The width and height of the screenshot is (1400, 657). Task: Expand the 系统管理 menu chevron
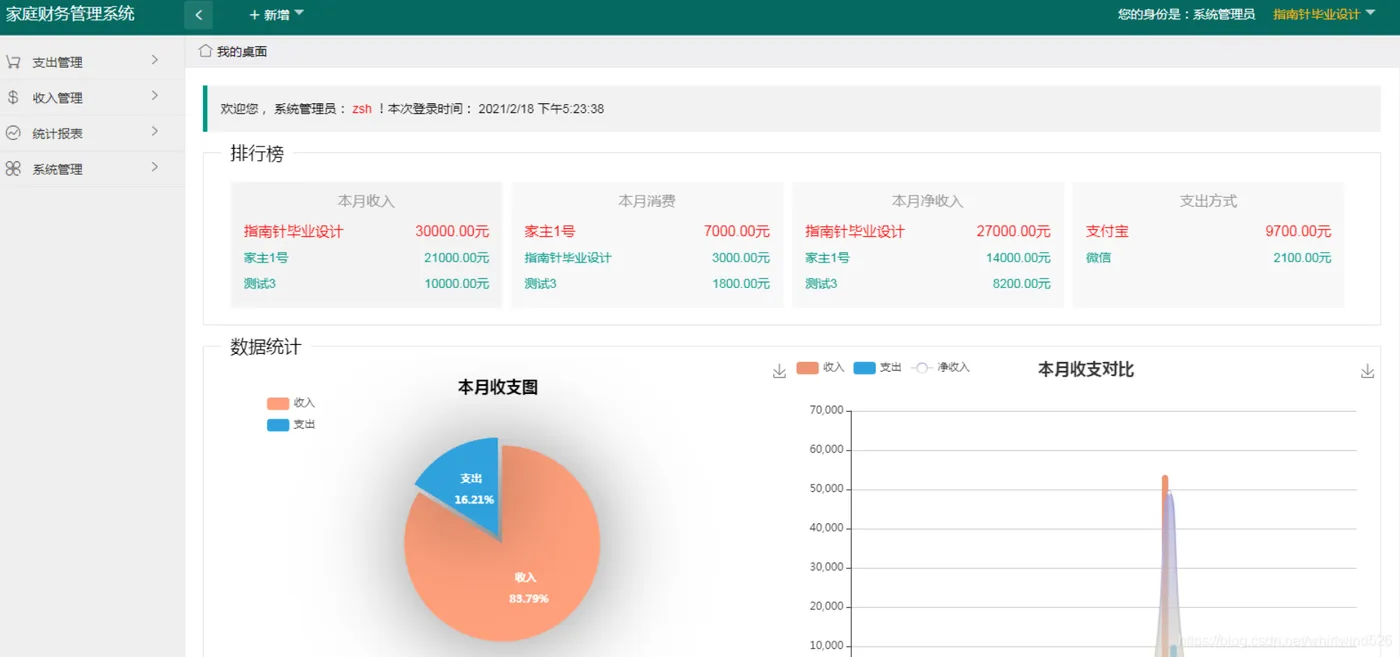(x=155, y=168)
